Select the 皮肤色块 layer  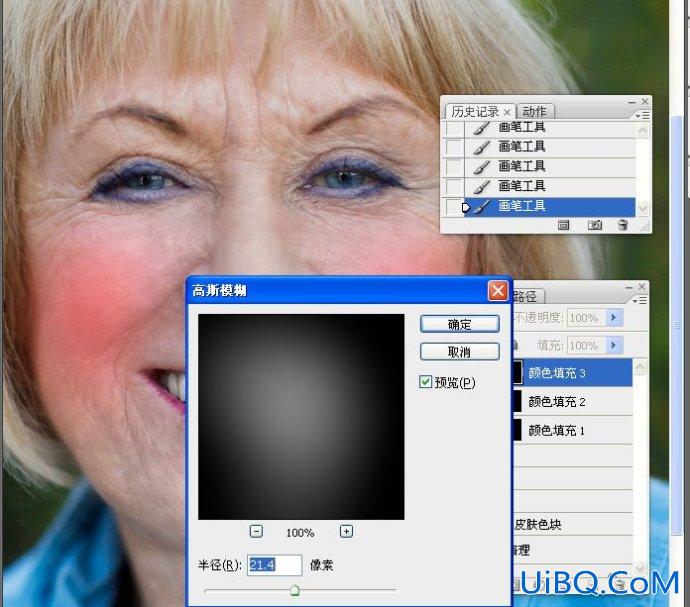click(x=572, y=524)
